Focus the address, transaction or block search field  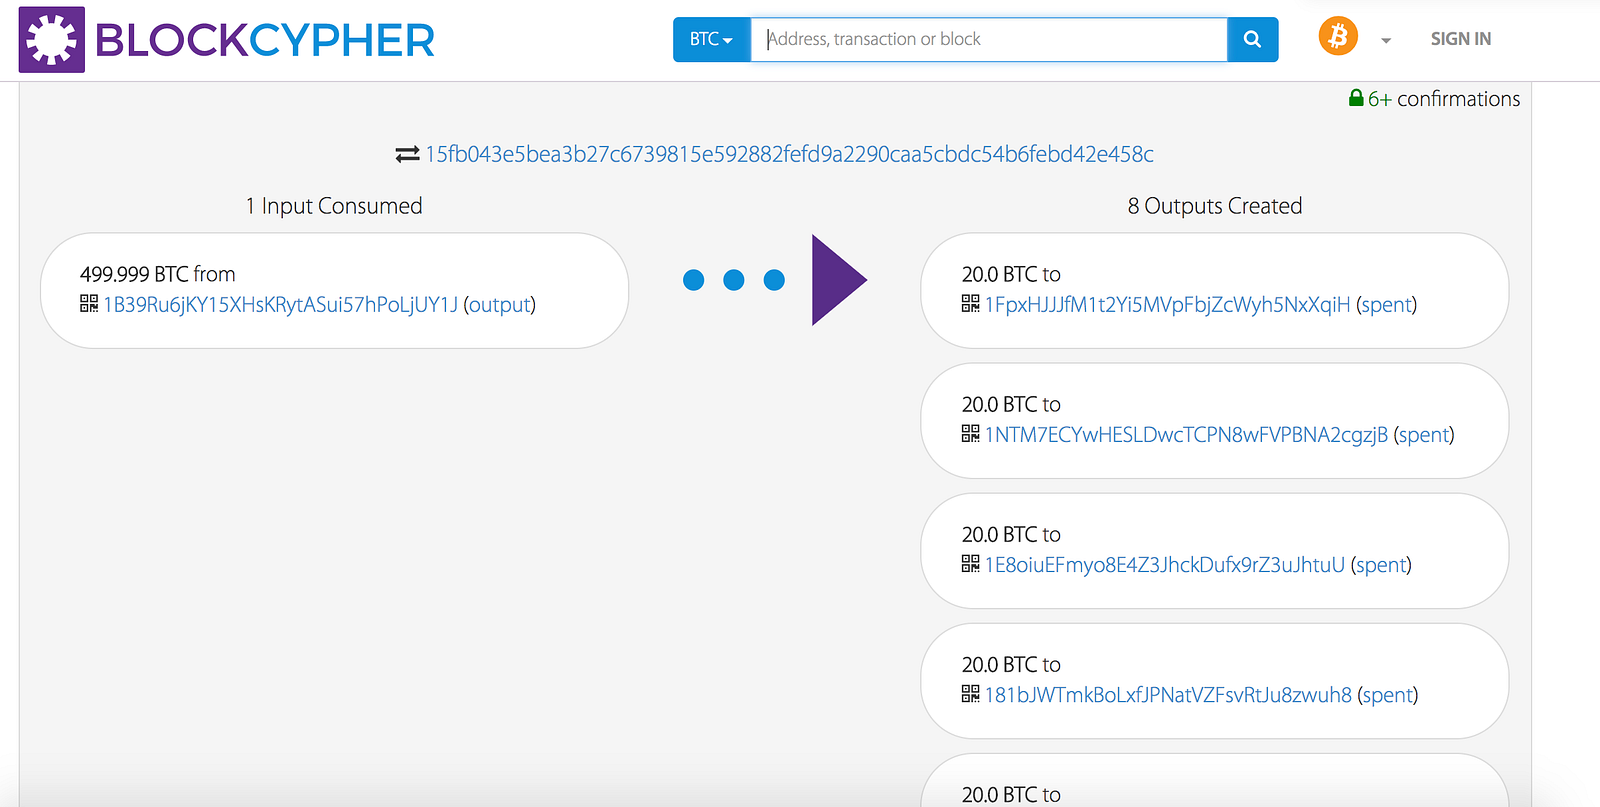coord(989,39)
